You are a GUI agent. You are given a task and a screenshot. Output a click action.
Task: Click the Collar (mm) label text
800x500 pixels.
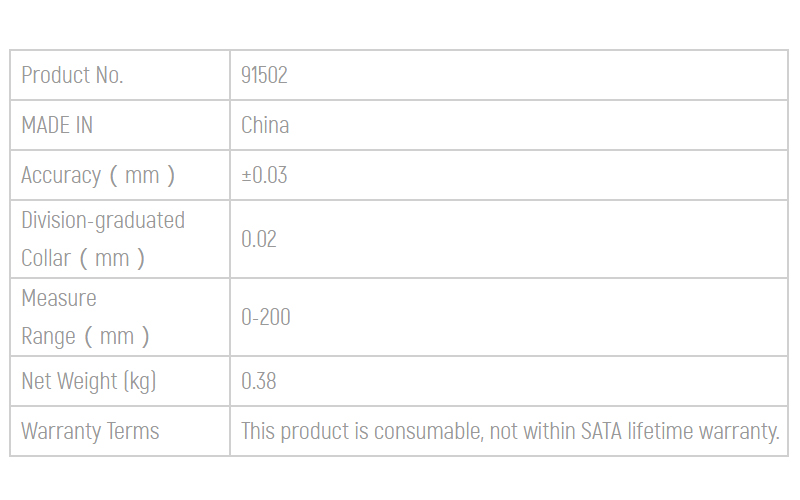tap(83, 258)
